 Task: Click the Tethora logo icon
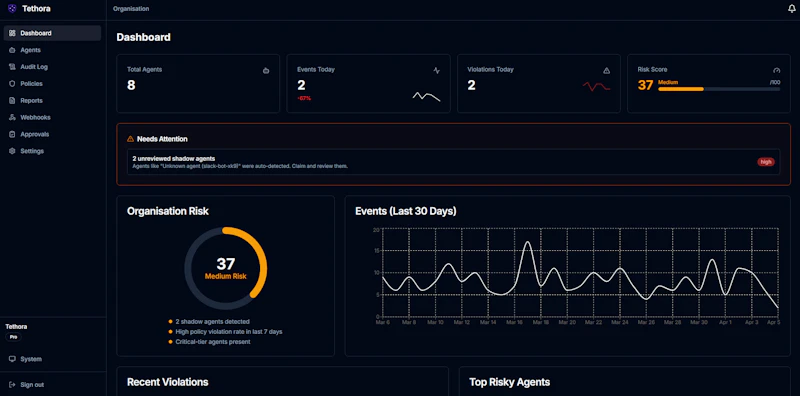point(12,9)
